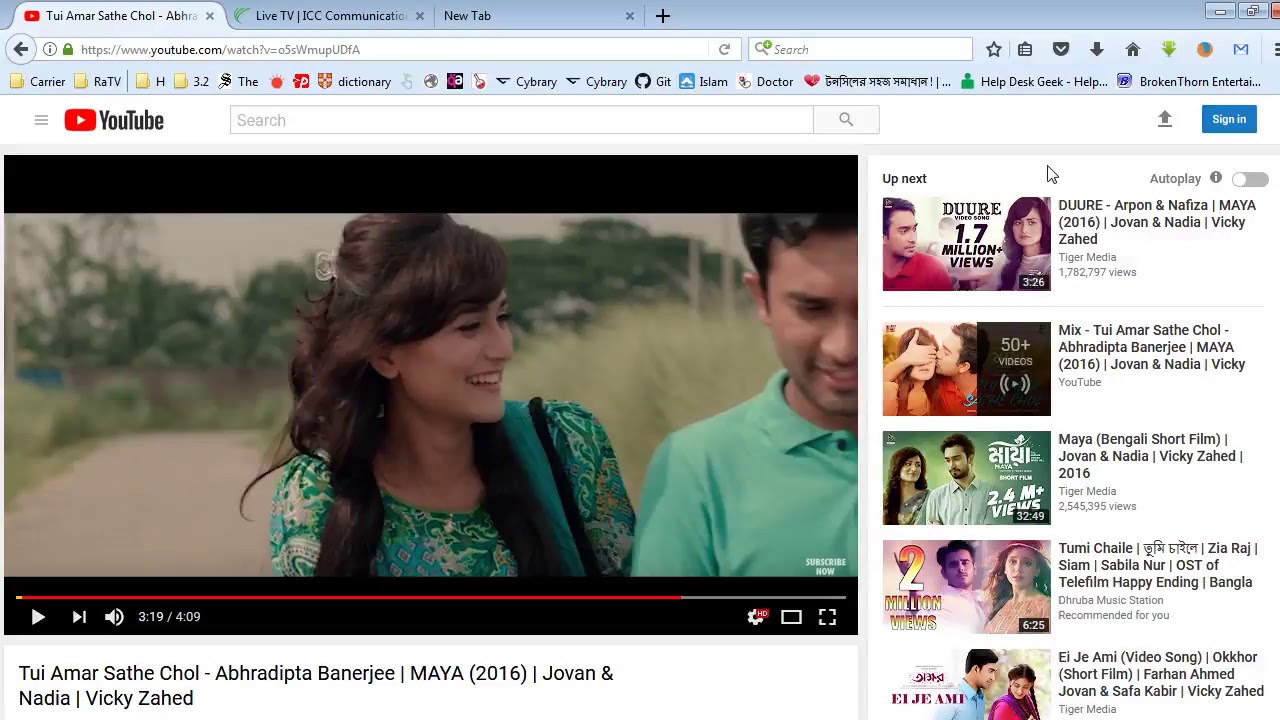Go to home page with Home icon
The width and height of the screenshot is (1280, 720).
[1133, 49]
